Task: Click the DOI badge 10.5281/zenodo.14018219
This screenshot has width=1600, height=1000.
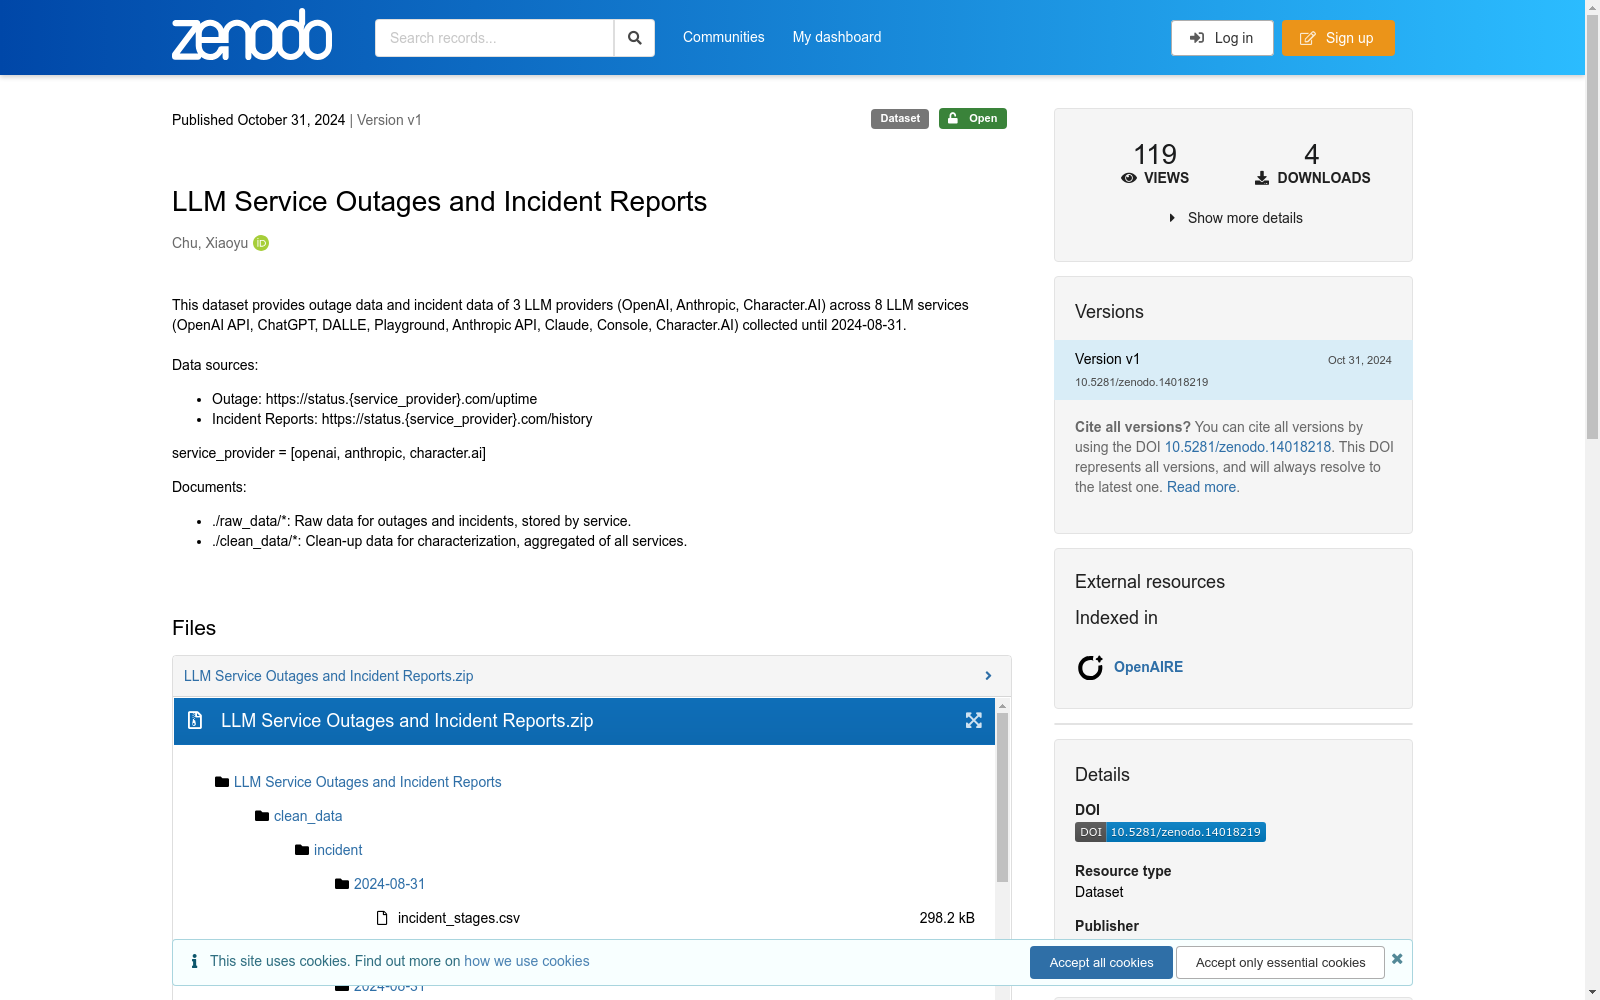Action: point(1170,832)
